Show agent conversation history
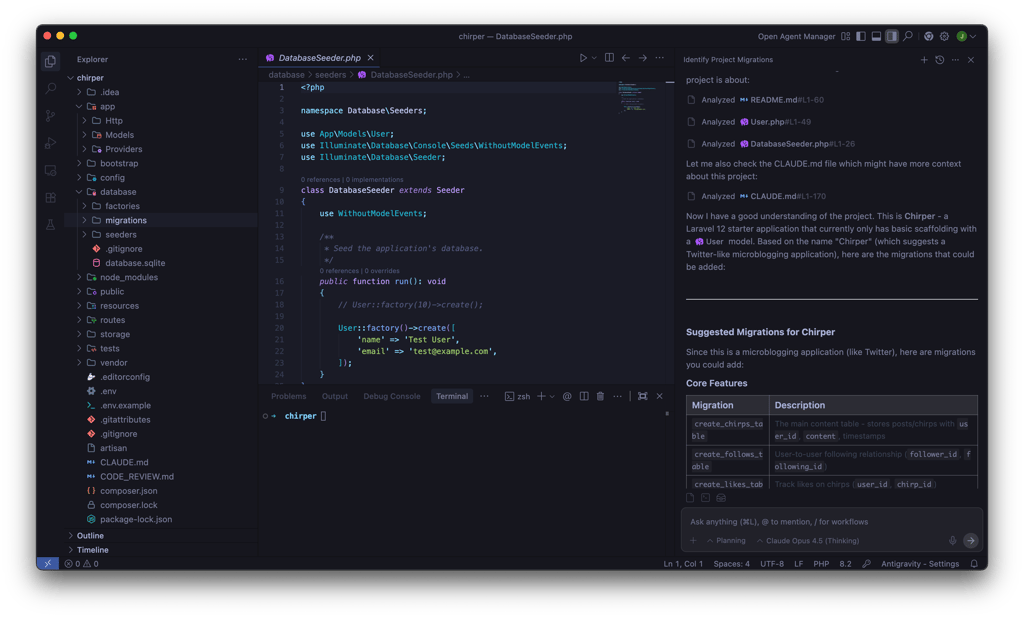1024x618 pixels. tap(939, 59)
